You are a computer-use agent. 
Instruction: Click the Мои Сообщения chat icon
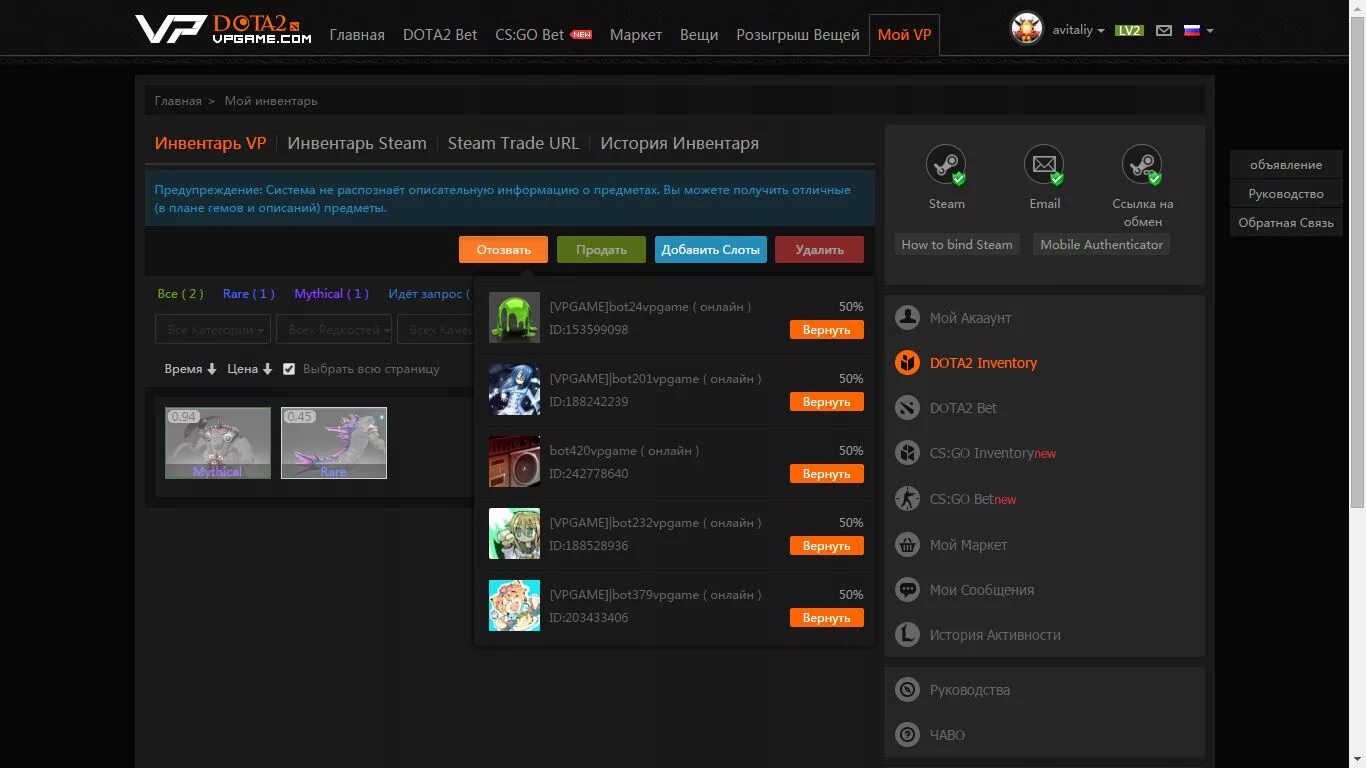907,590
